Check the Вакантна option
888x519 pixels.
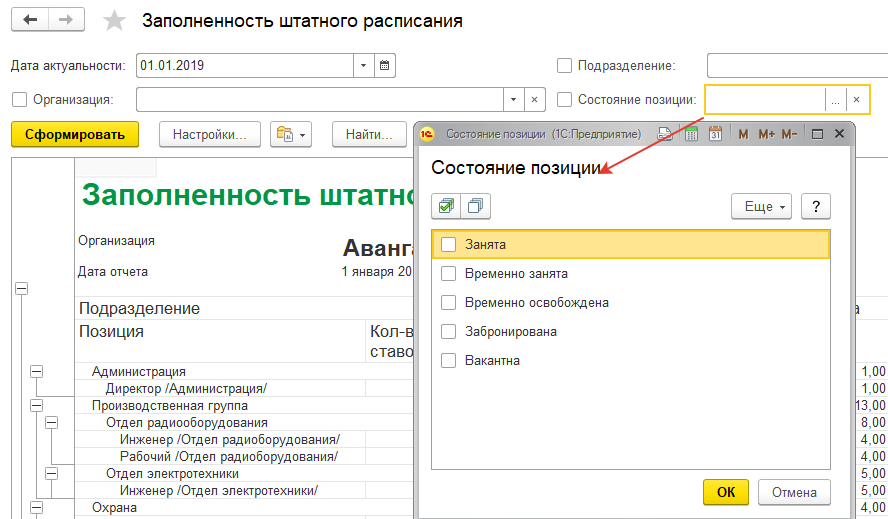tap(449, 360)
